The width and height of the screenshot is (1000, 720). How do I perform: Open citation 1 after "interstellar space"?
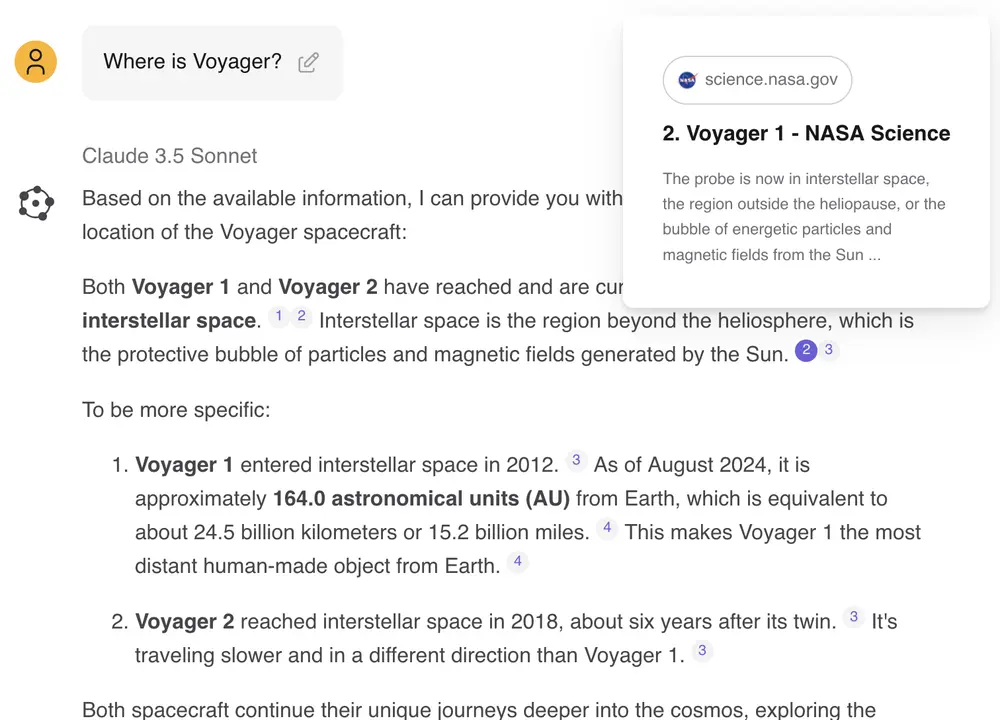pyautogui.click(x=279, y=317)
